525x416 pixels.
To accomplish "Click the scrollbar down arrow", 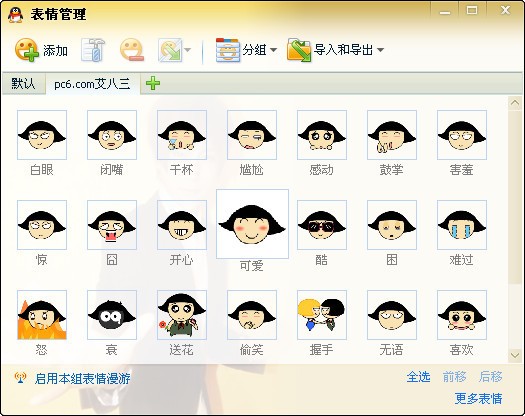I will tap(515, 355).
